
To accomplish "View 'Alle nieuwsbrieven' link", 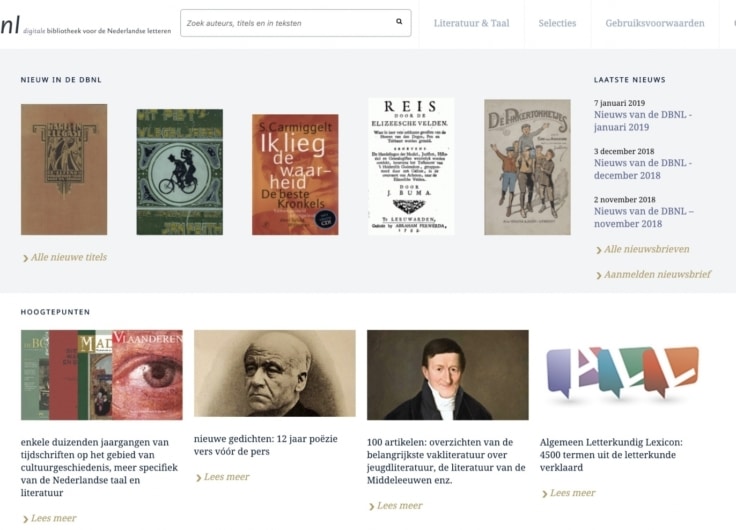I will [646, 249].
